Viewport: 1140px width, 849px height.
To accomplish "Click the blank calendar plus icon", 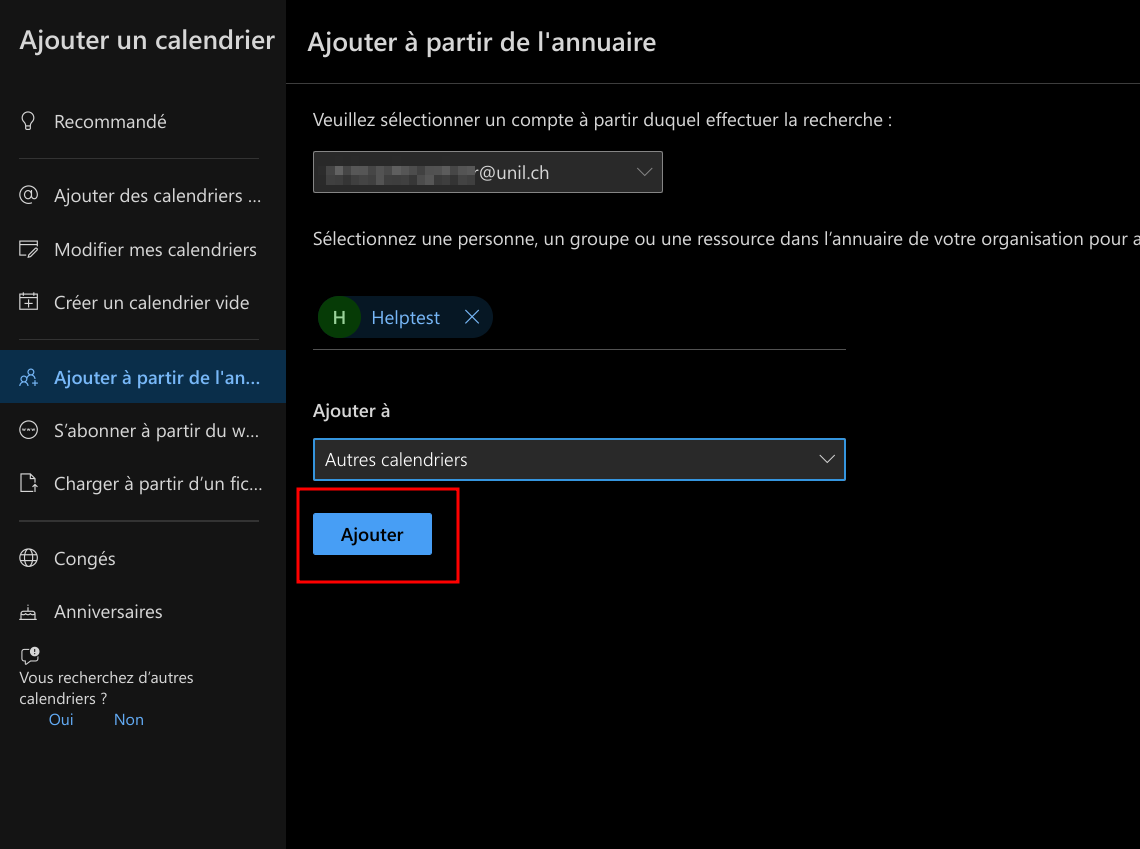I will [29, 302].
